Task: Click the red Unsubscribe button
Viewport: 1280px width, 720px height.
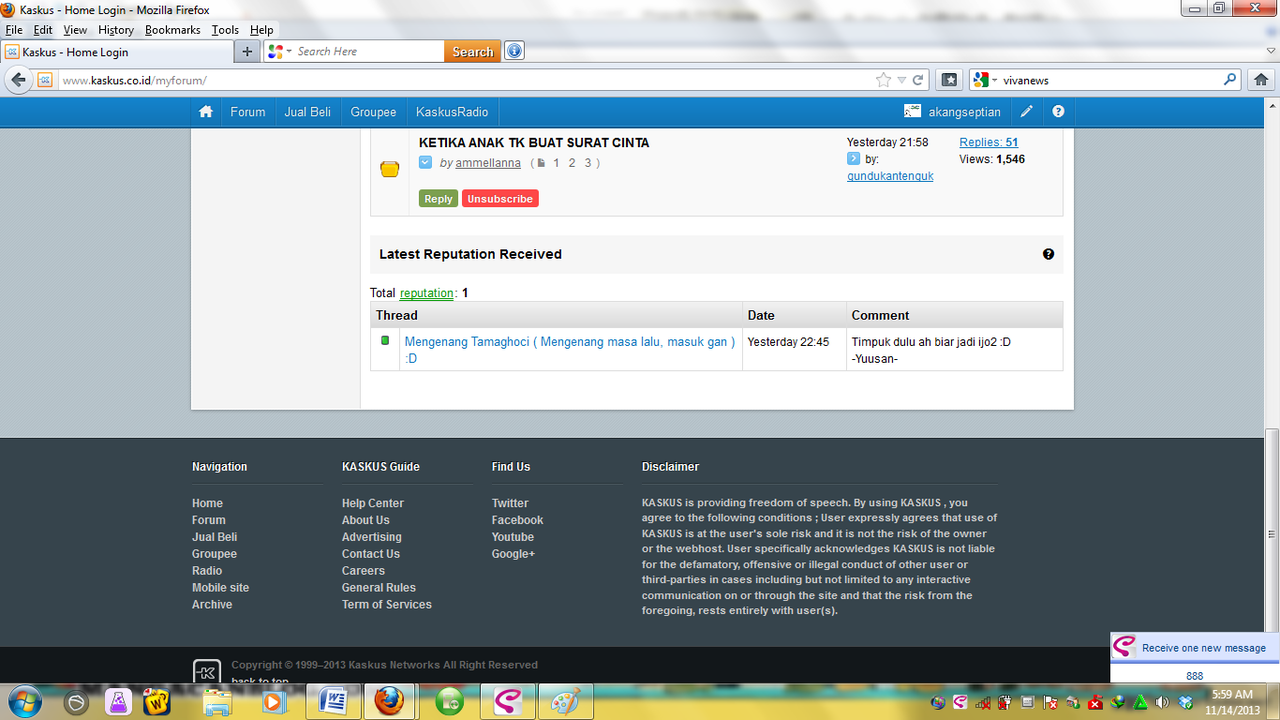Action: click(500, 199)
